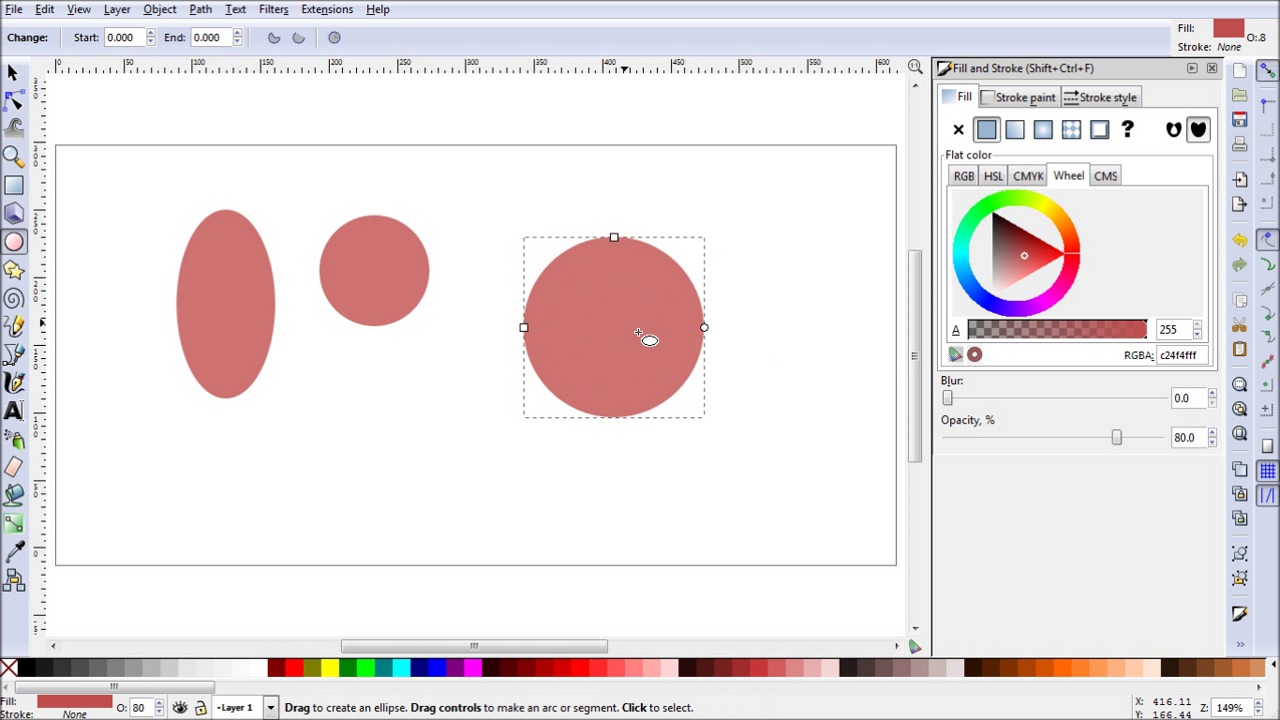Select the Zoom magnifier tool in toolbox
The height and width of the screenshot is (720, 1280).
coord(13,157)
